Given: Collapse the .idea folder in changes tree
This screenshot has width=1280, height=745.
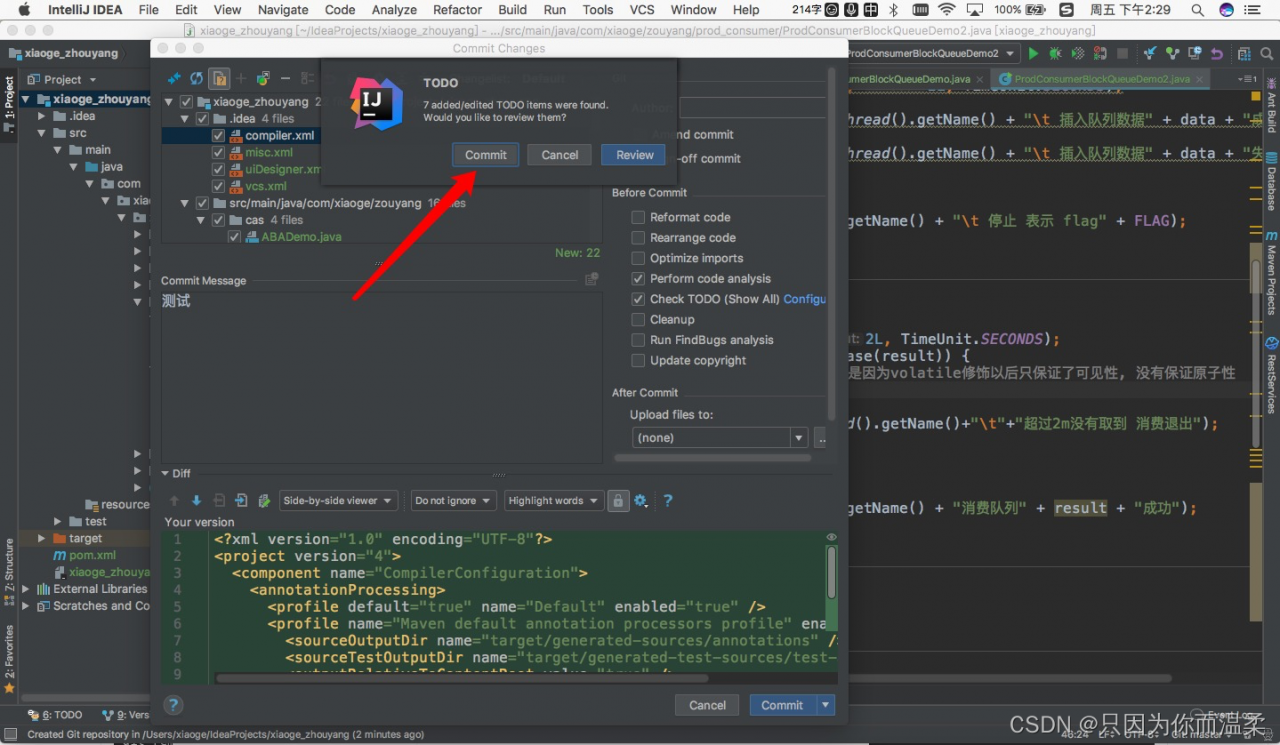Looking at the screenshot, I should (185, 119).
